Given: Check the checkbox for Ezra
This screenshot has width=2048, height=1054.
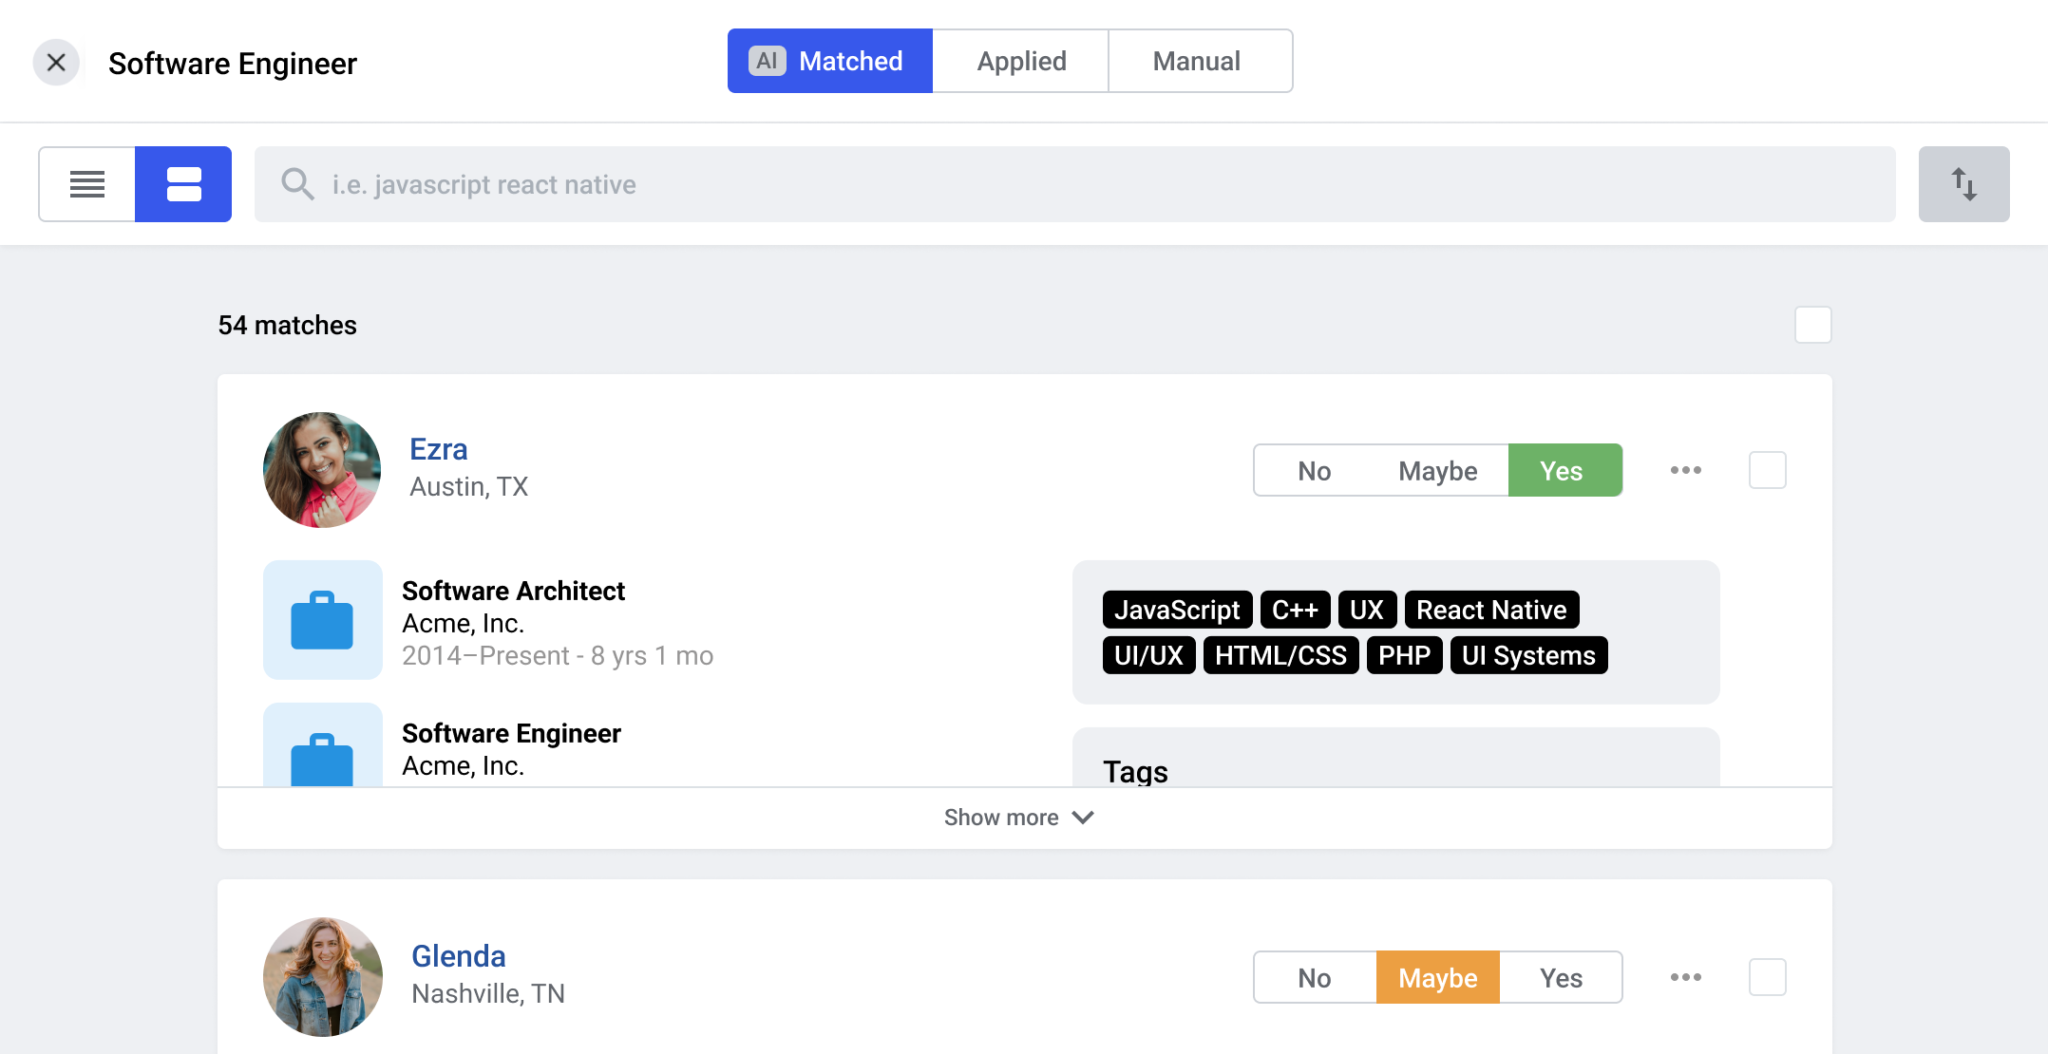Looking at the screenshot, I should (x=1767, y=470).
